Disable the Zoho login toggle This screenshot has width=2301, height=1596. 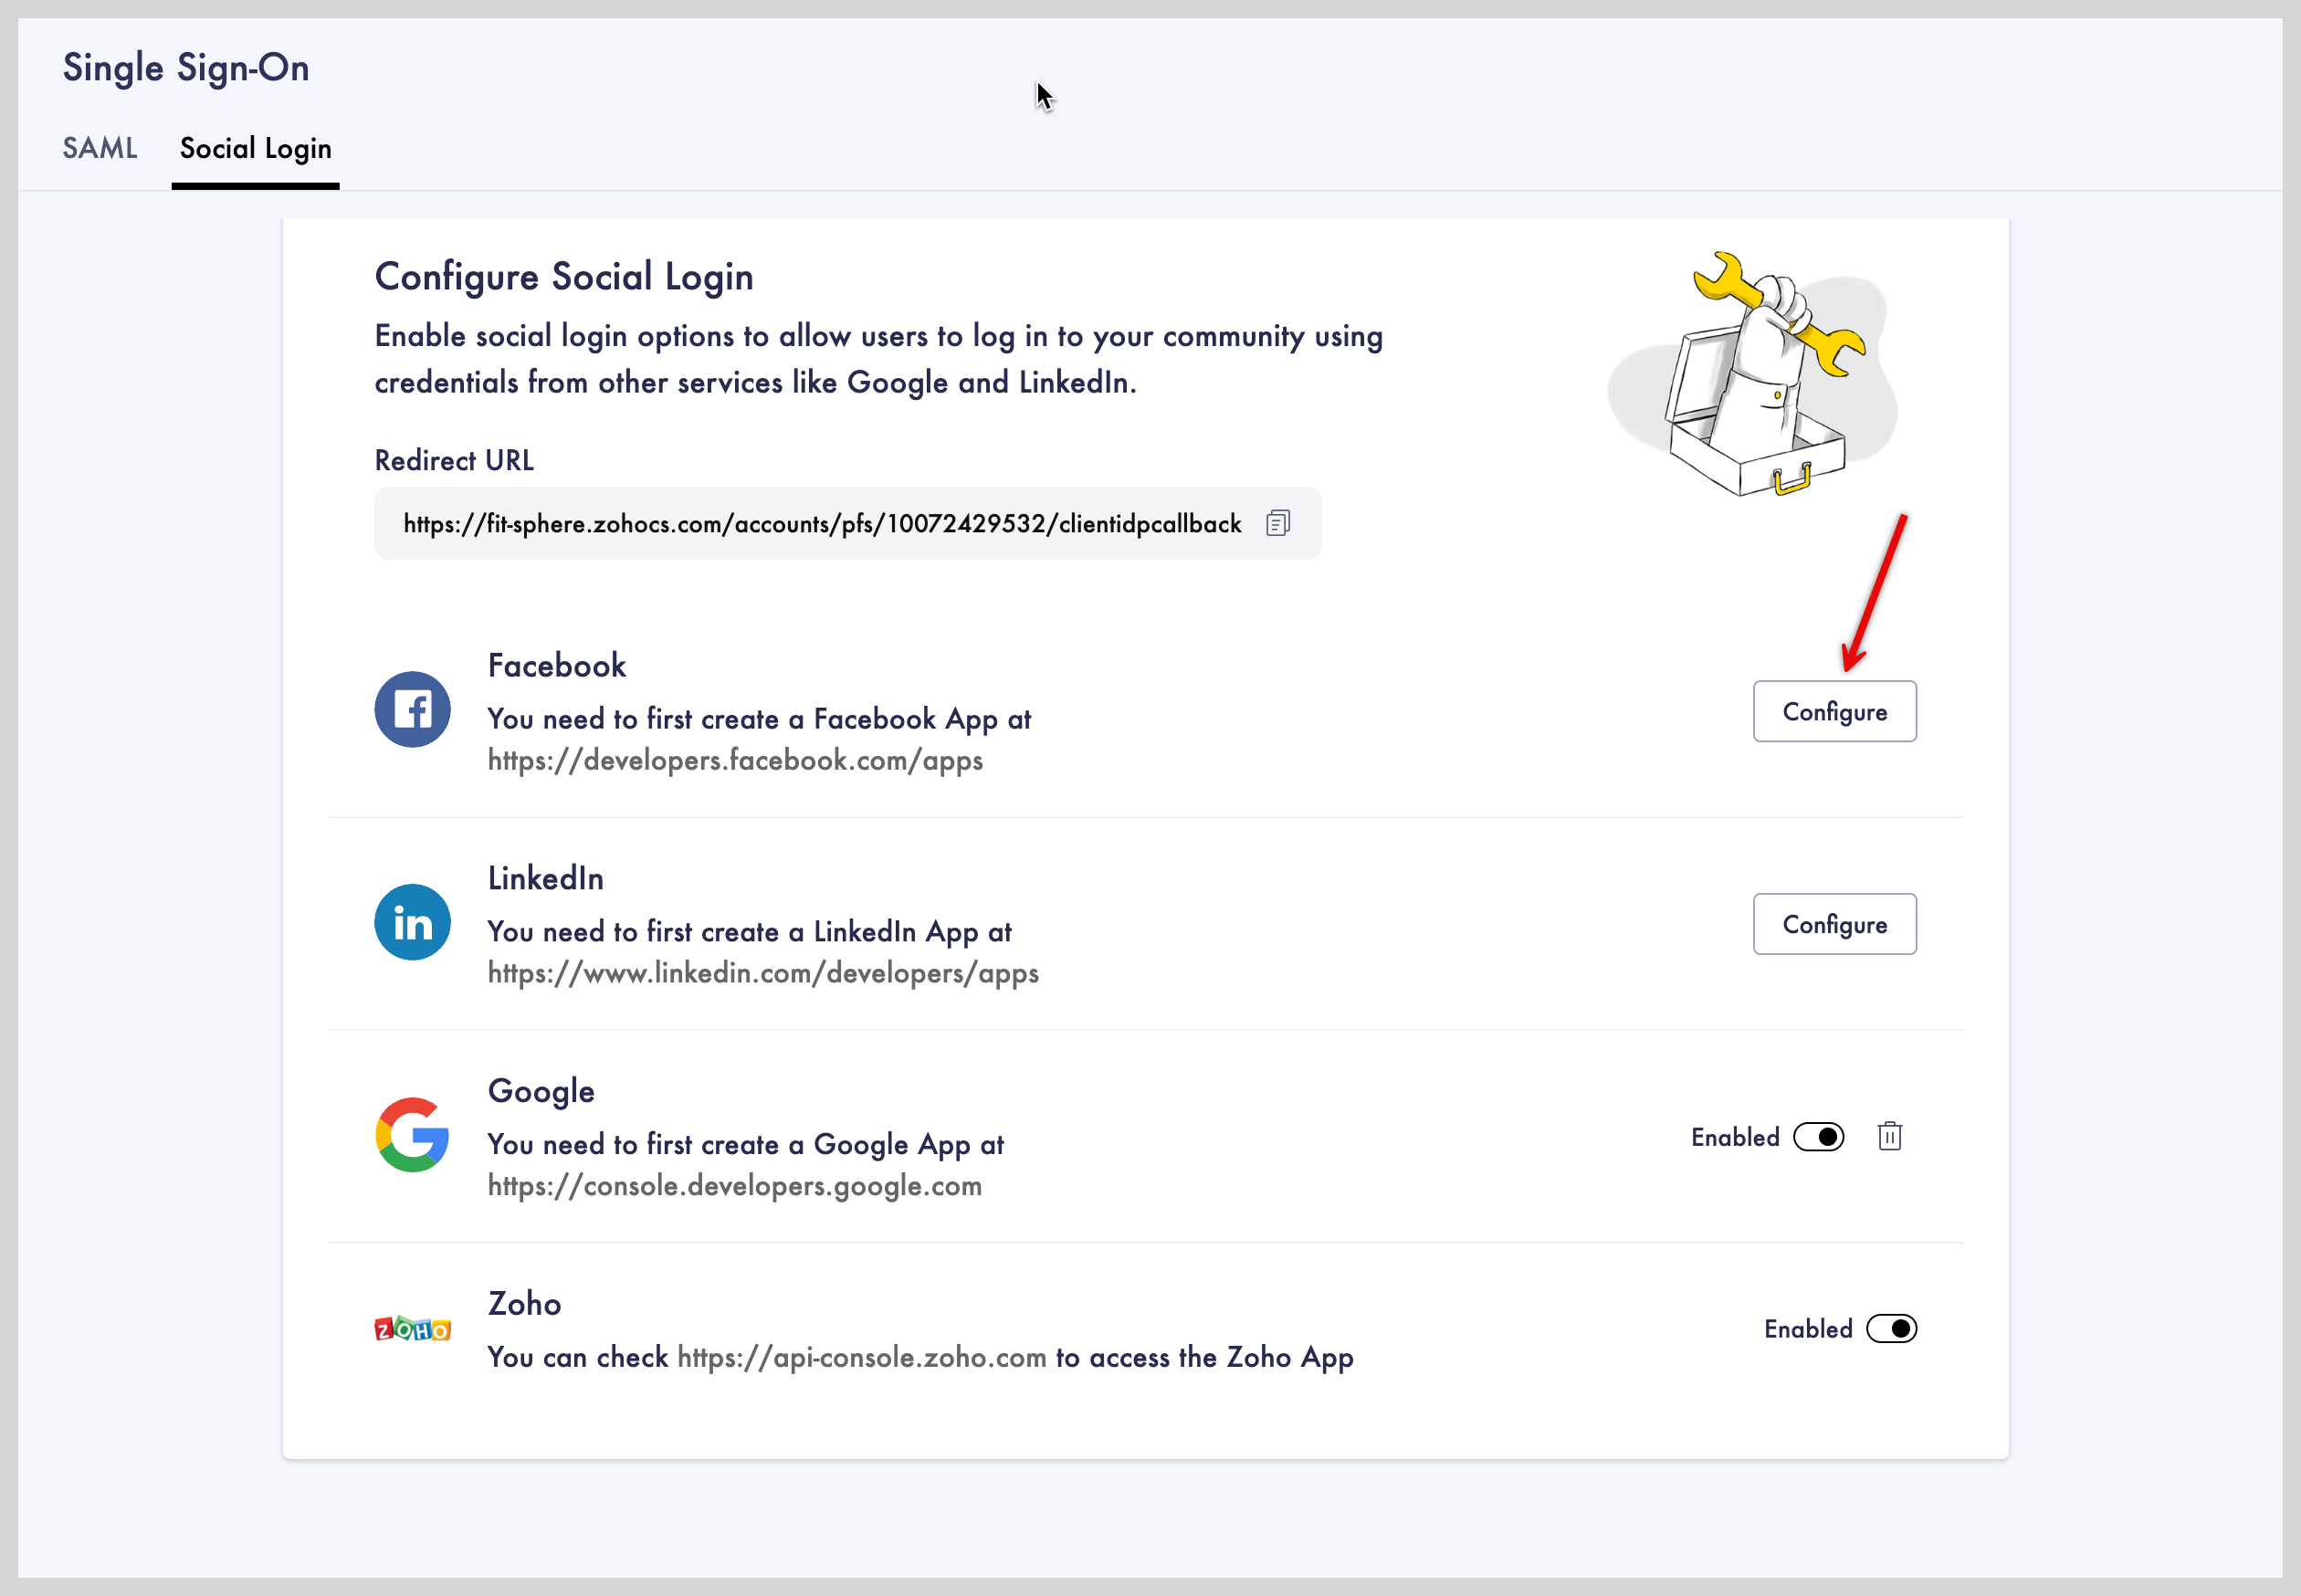tap(1891, 1329)
